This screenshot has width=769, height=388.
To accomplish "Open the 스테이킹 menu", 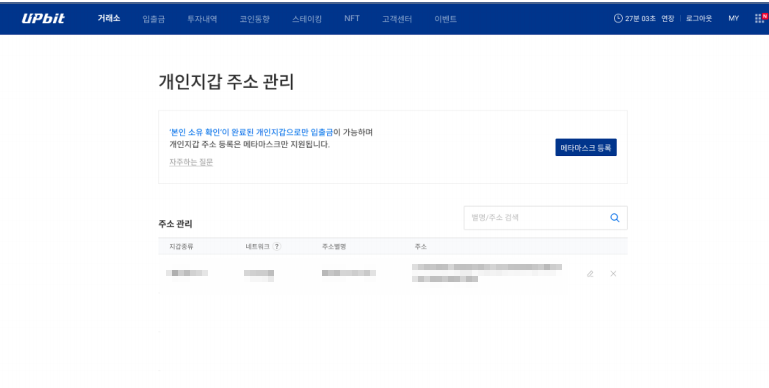I will [x=307, y=19].
